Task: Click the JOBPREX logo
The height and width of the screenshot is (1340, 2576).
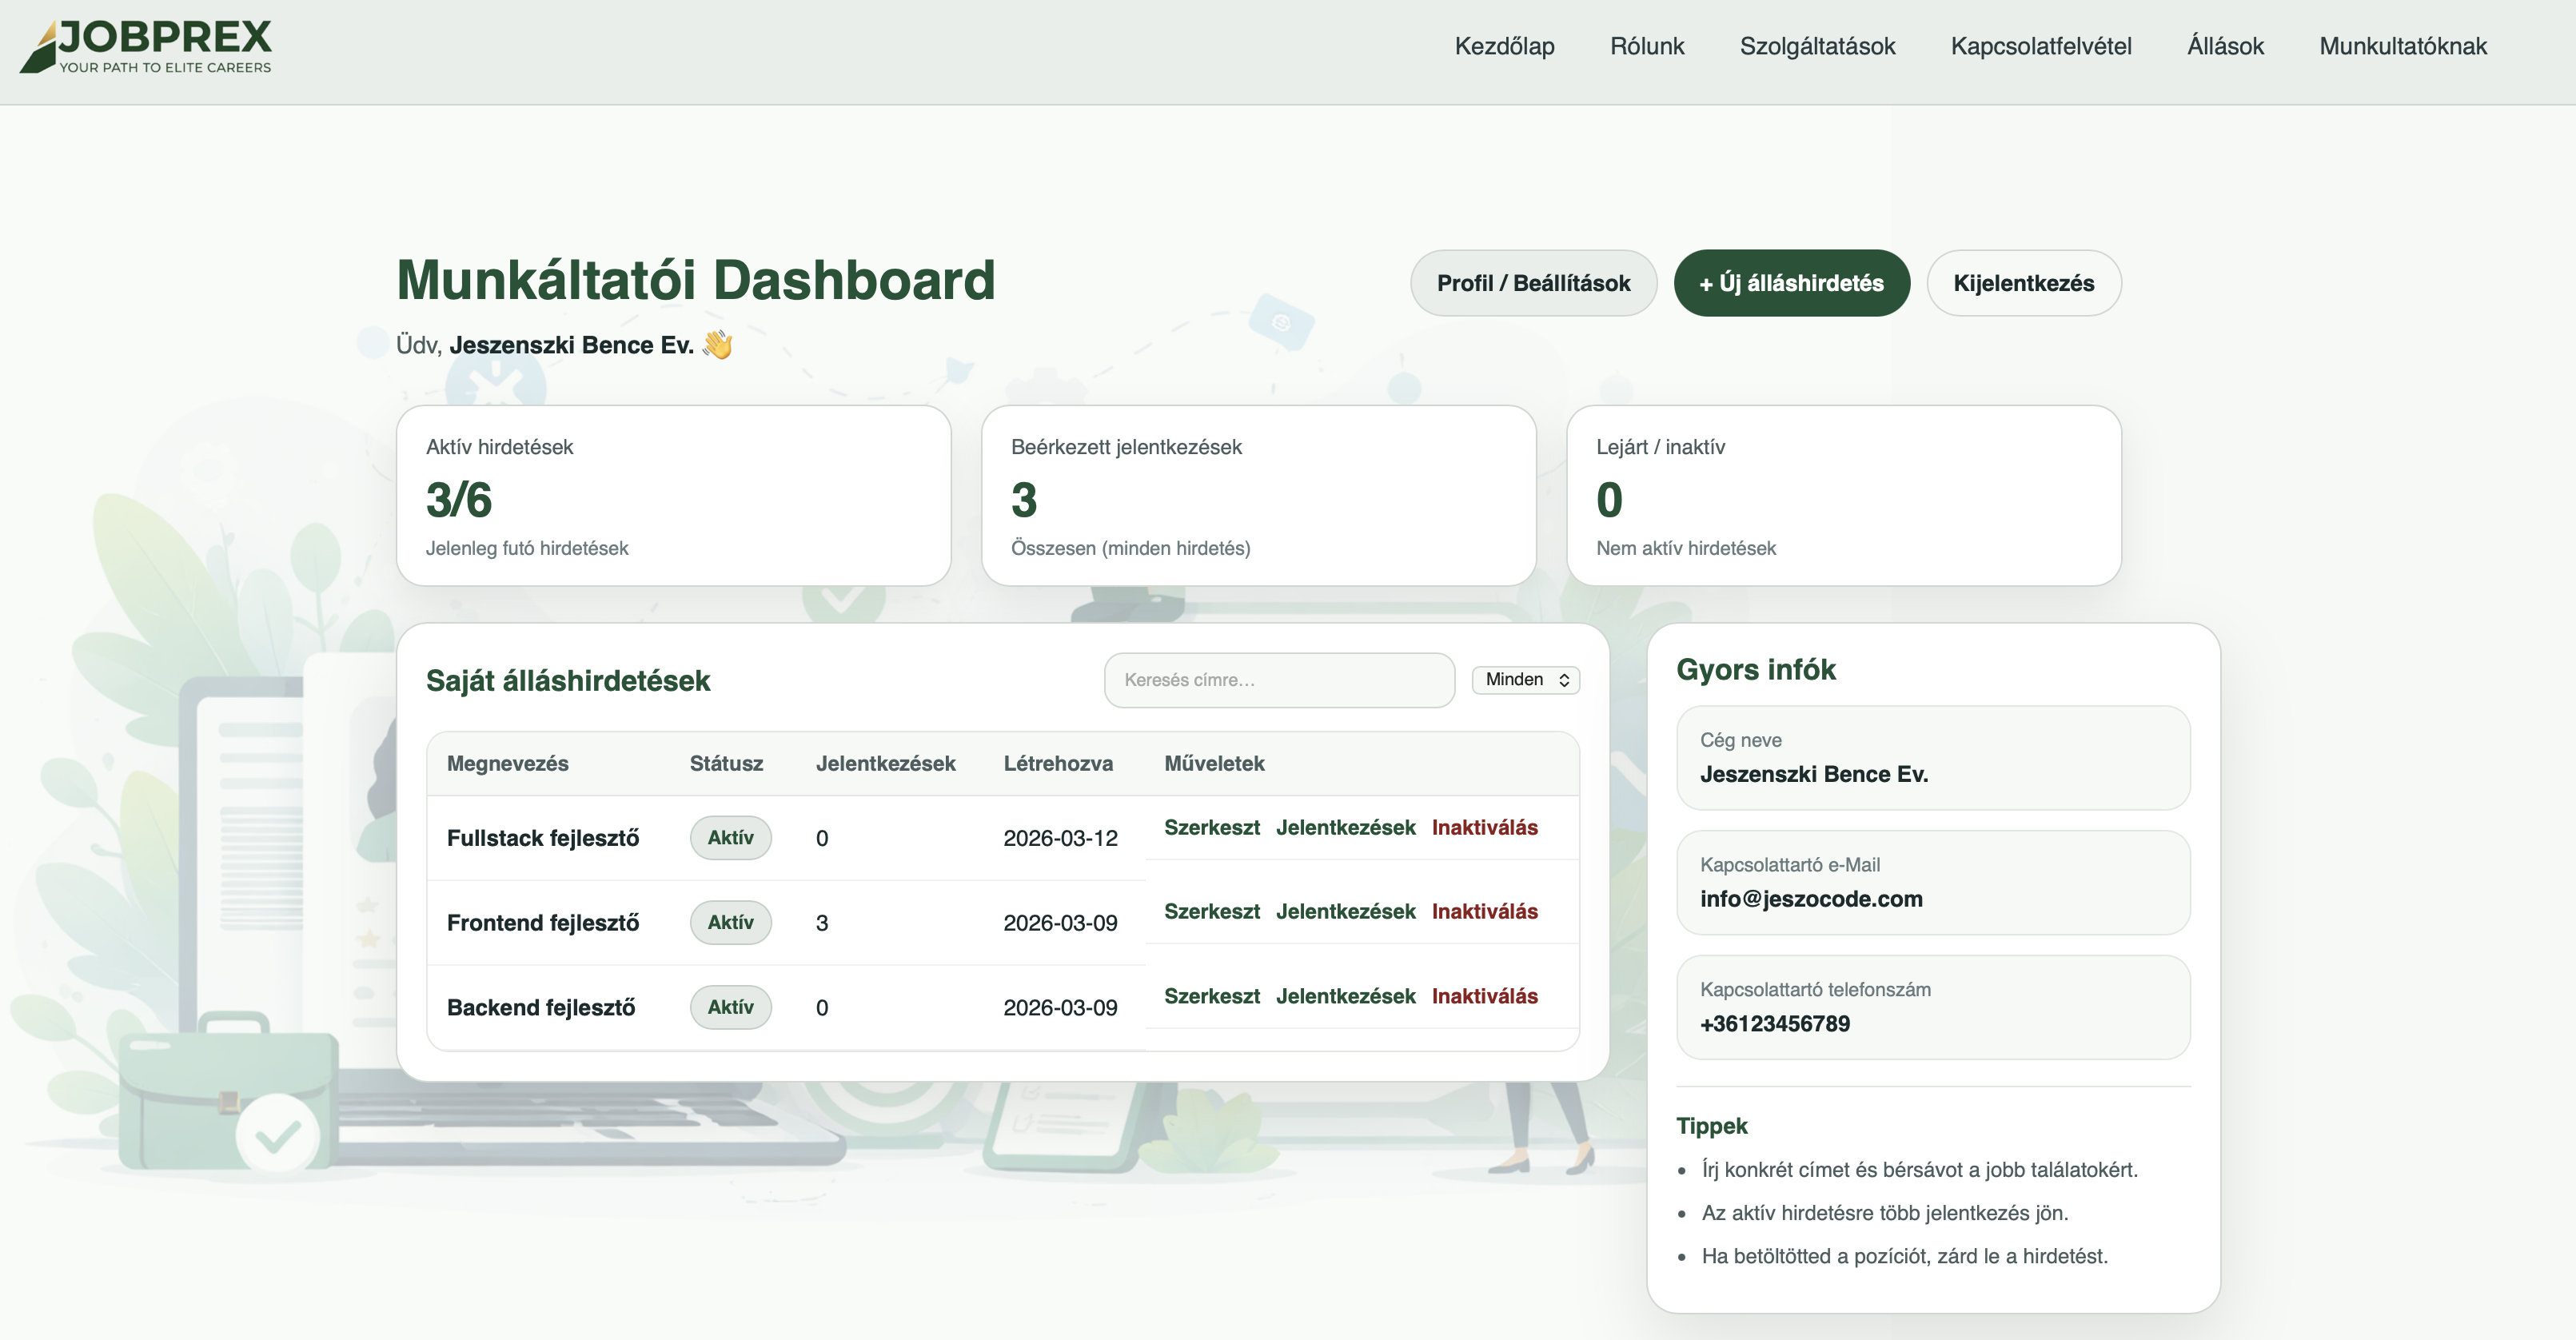Action: [150, 46]
